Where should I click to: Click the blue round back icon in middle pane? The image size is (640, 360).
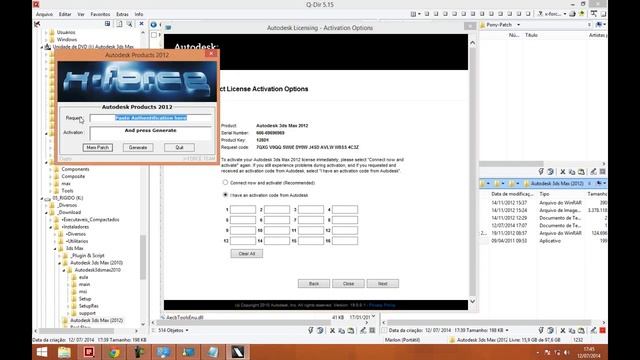(154, 24)
